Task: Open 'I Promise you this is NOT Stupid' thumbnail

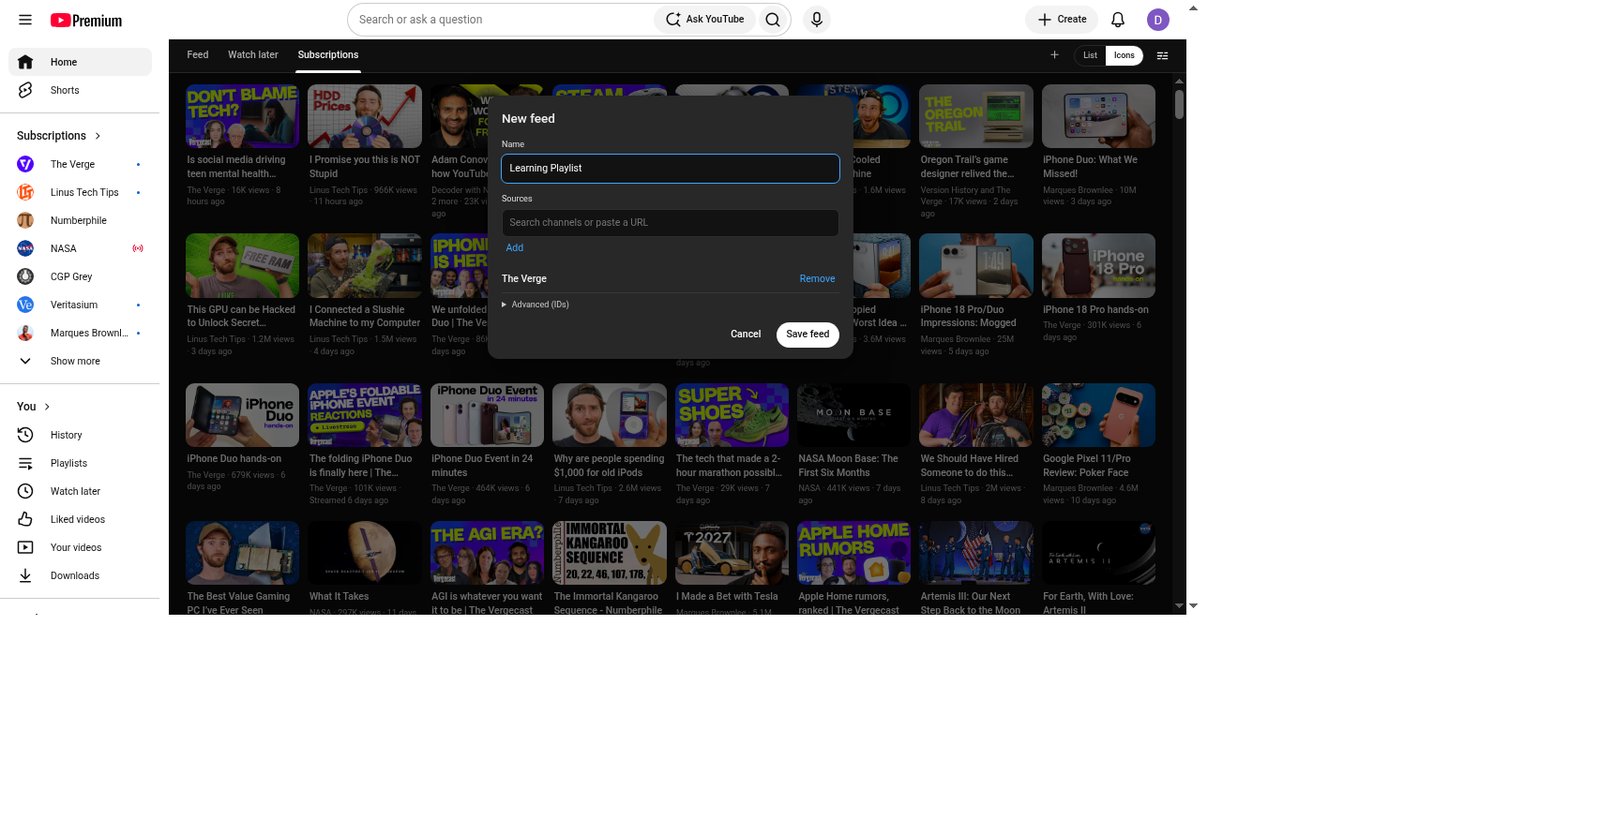Action: point(365,116)
